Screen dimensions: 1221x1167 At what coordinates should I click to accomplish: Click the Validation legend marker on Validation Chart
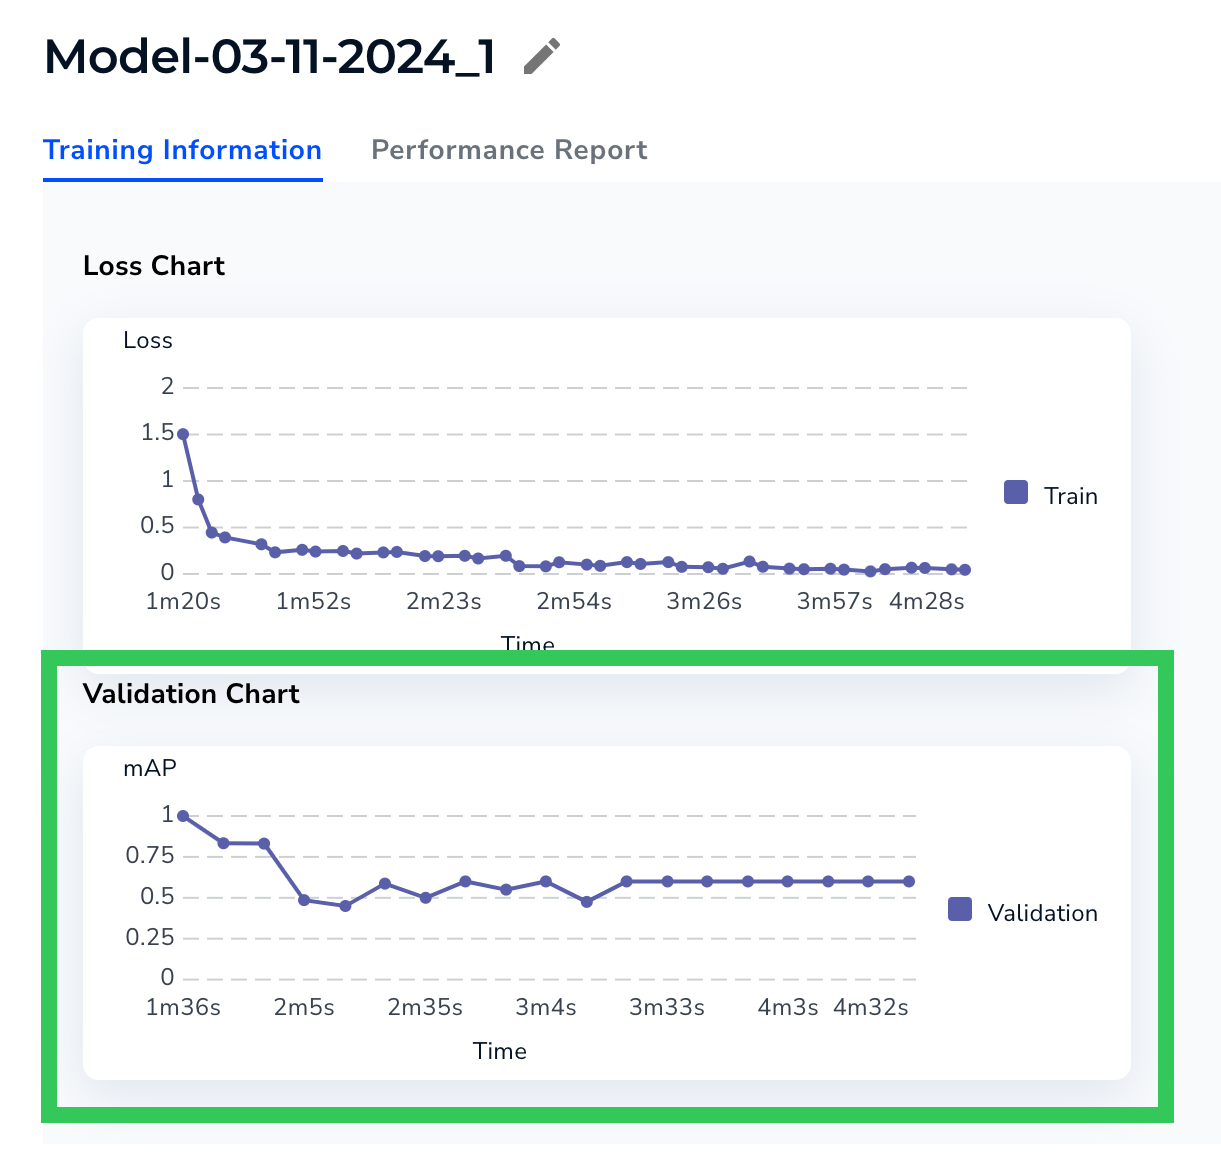pos(959,908)
